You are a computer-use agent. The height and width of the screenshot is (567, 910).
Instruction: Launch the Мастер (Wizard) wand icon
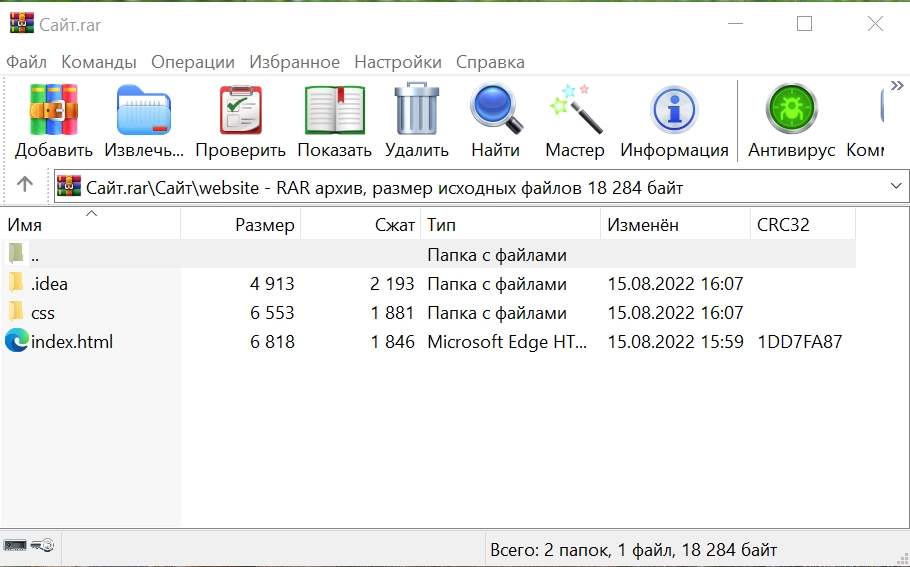coord(575,110)
